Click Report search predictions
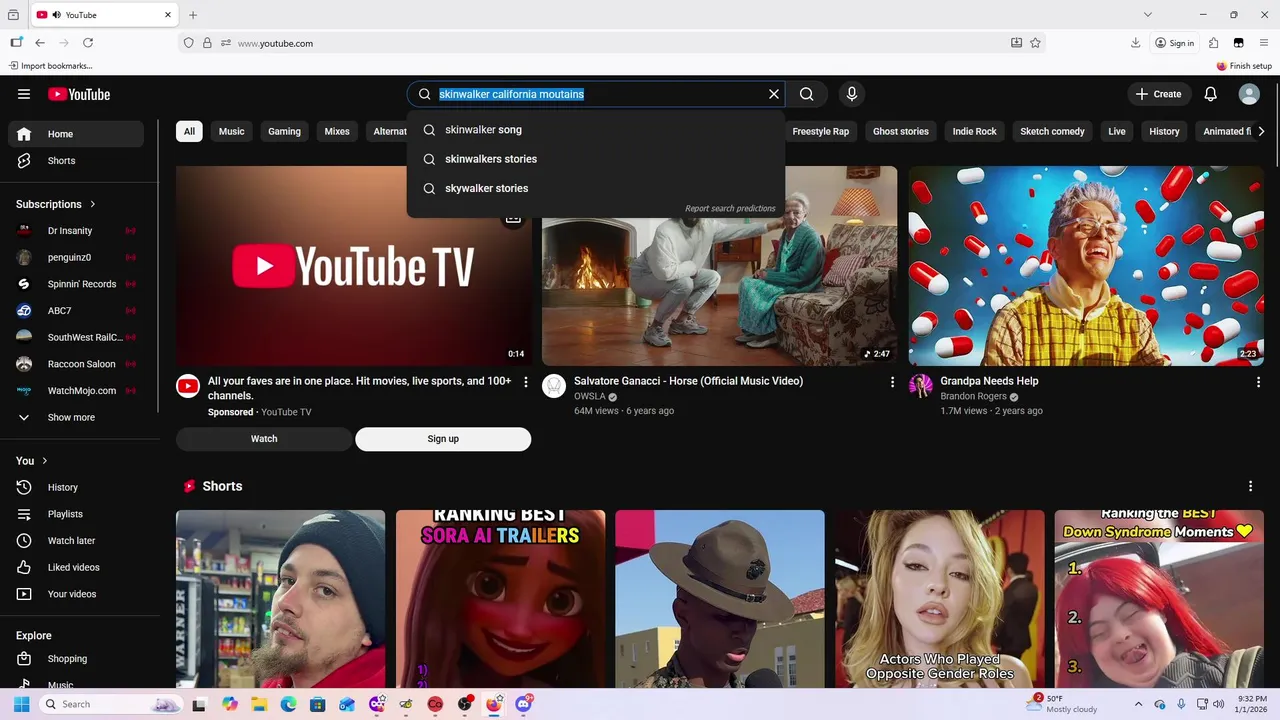Viewport: 1280px width, 720px height. (x=730, y=209)
